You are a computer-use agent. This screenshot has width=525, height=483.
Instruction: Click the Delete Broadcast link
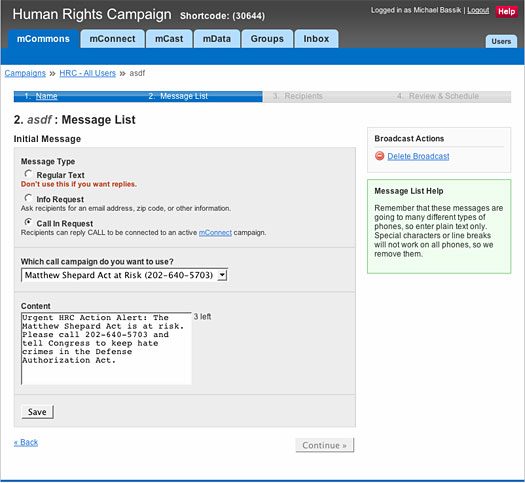pos(418,156)
